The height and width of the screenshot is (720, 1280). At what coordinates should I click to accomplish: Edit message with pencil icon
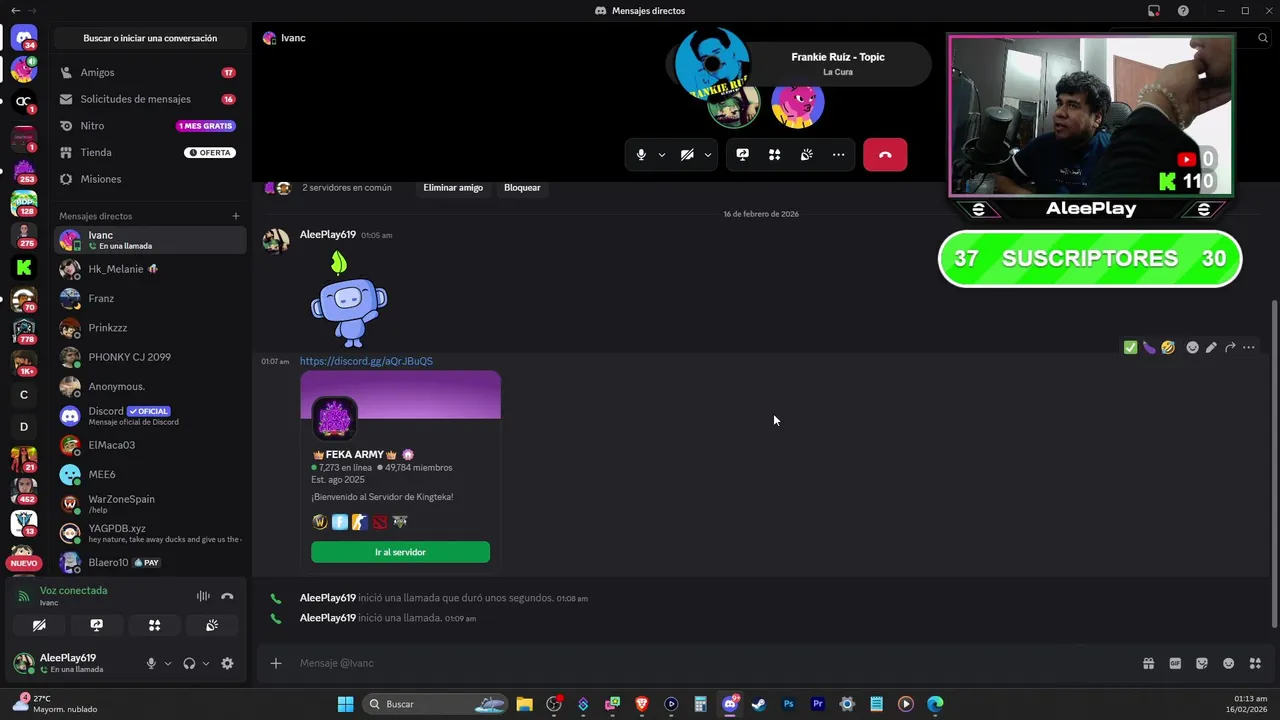point(1211,347)
